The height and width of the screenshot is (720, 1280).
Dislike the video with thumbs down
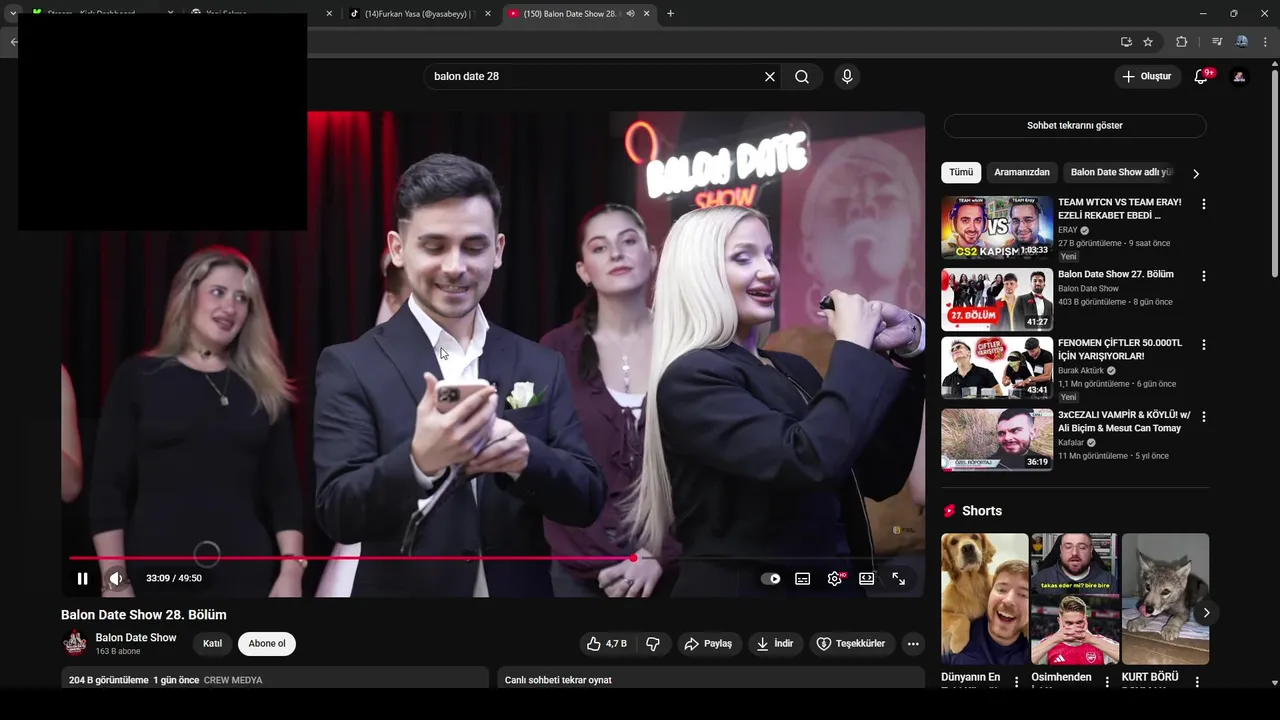pos(653,644)
